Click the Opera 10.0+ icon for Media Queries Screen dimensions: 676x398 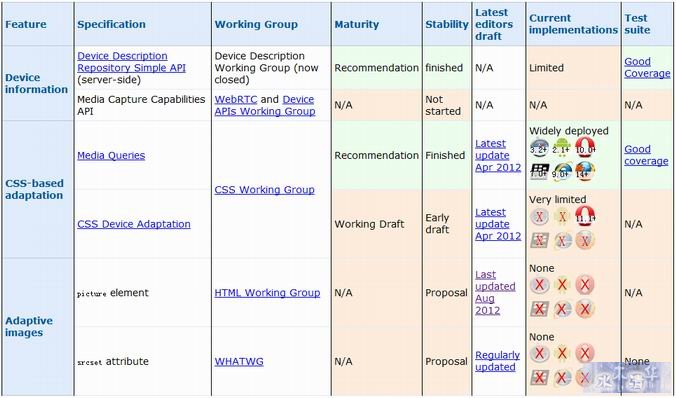(x=585, y=147)
